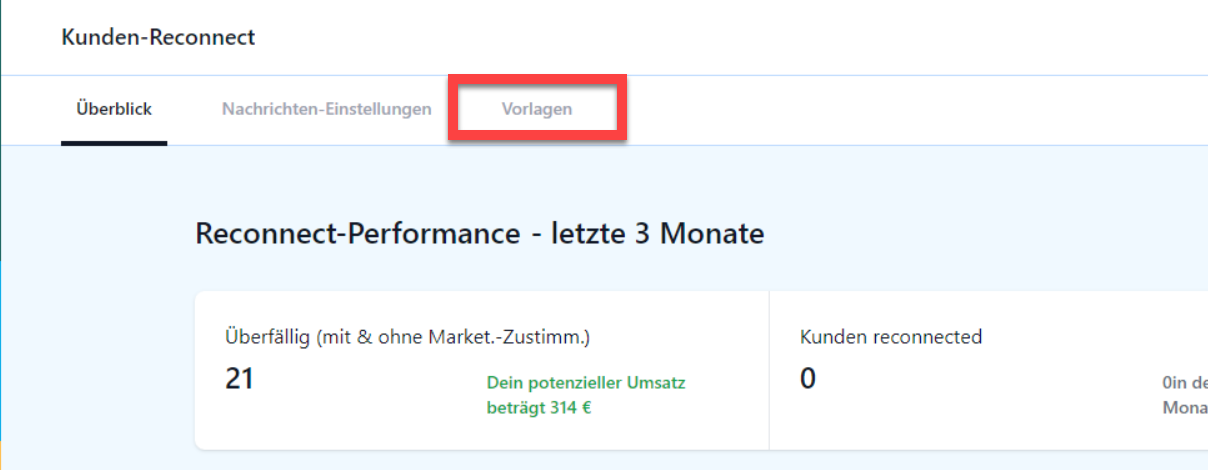Select the 'letzte 3 Monate' heading text
Image resolution: width=1208 pixels, height=470 pixels.
pos(658,234)
